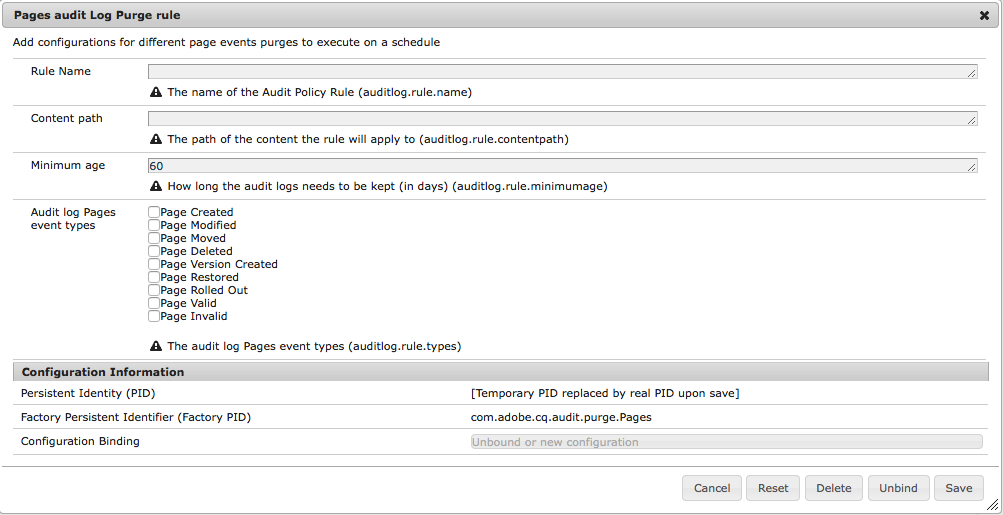Click warning icon beside event types description
This screenshot has height=515, width=1003.
coord(156,346)
